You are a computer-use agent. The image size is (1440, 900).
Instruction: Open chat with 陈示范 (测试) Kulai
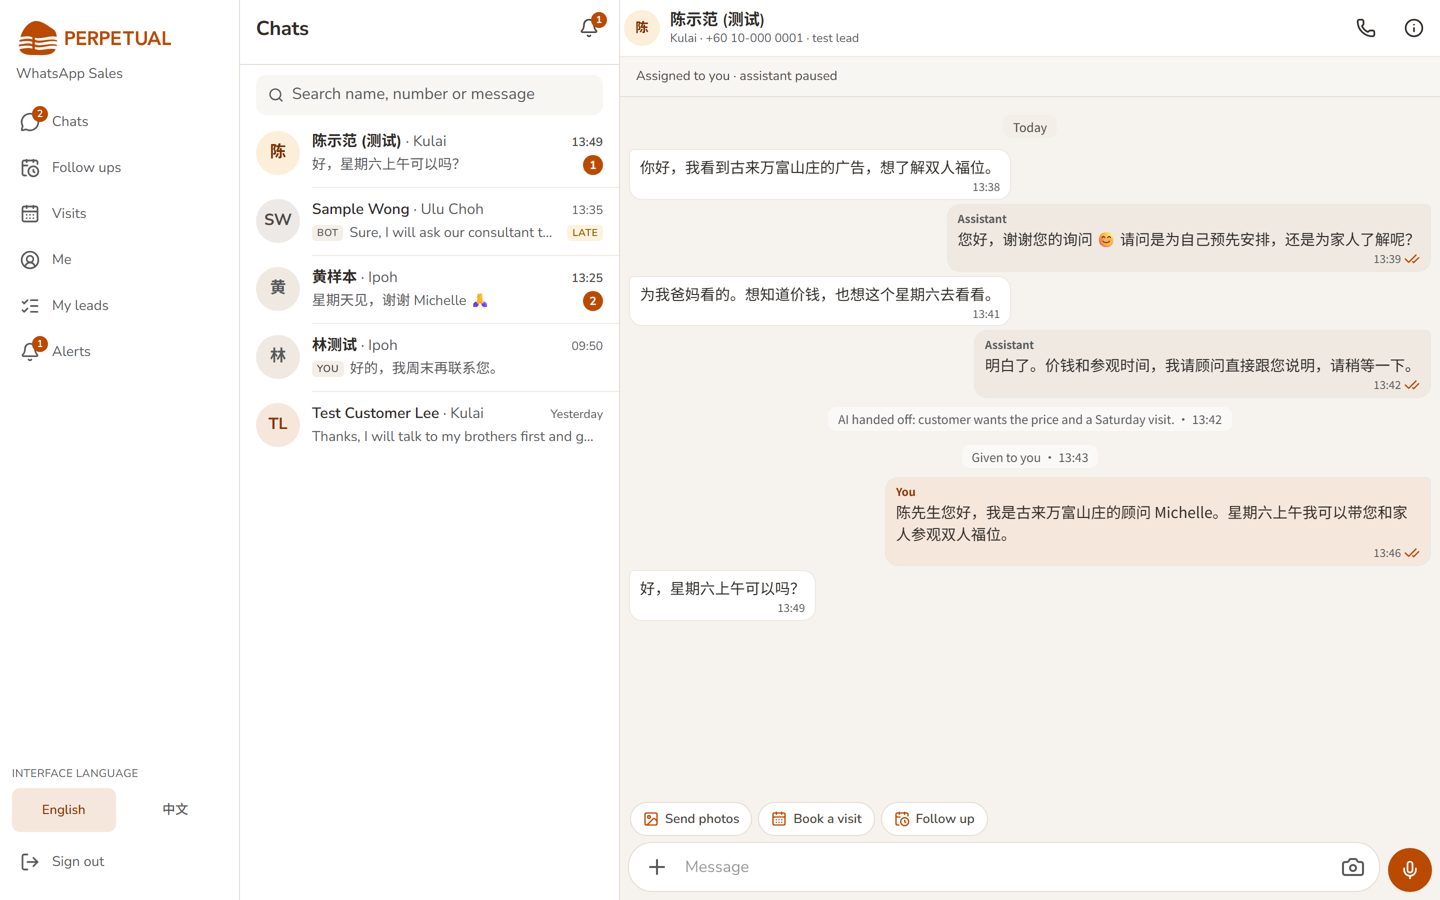pos(429,153)
